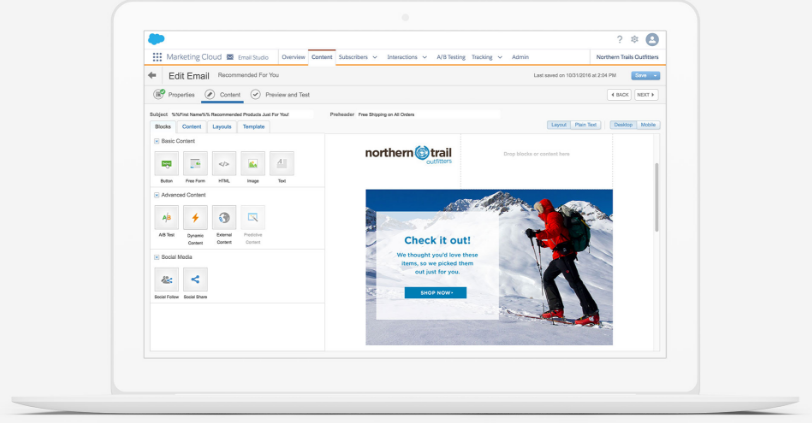Select the Dynamic Content block
The height and width of the screenshot is (423, 812).
[195, 217]
